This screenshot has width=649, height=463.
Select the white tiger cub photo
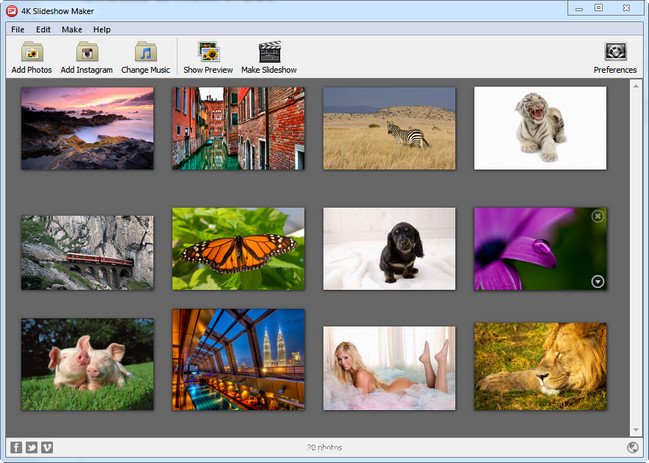(x=540, y=128)
